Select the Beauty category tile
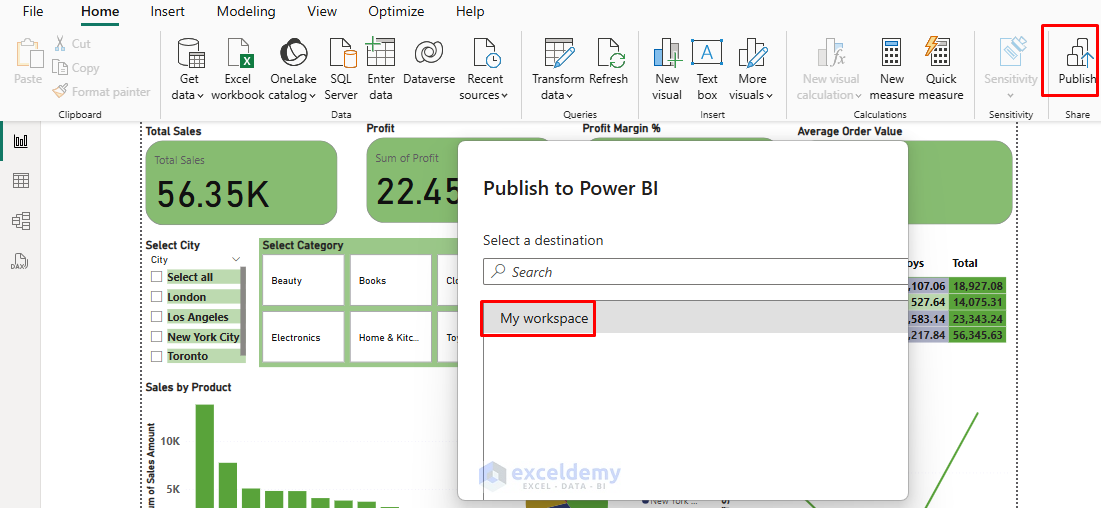 tap(303, 280)
